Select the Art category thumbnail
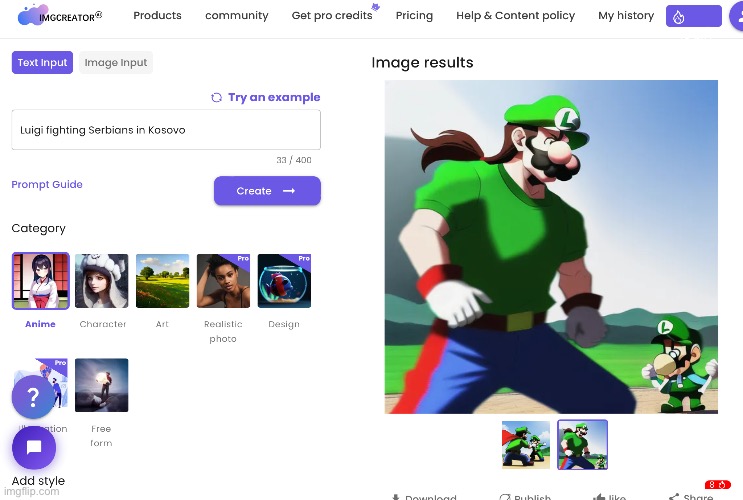Image resolution: width=743 pixels, height=500 pixels. 163,281
